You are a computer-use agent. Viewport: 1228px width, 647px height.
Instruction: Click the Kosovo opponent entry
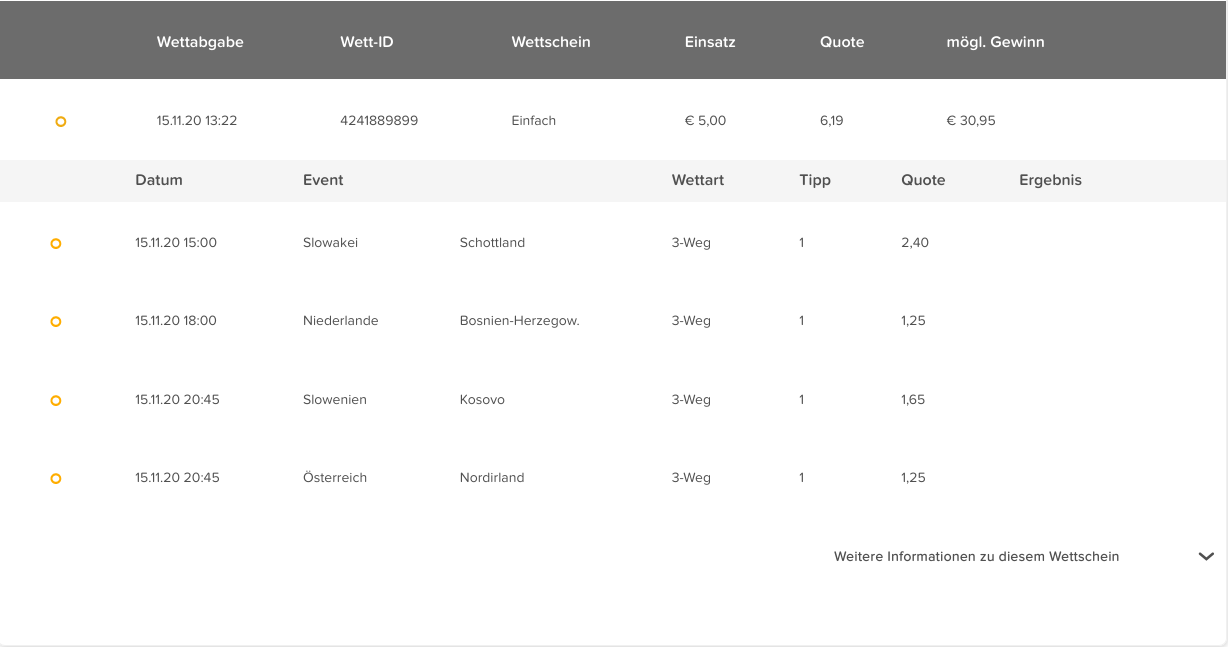click(x=482, y=399)
